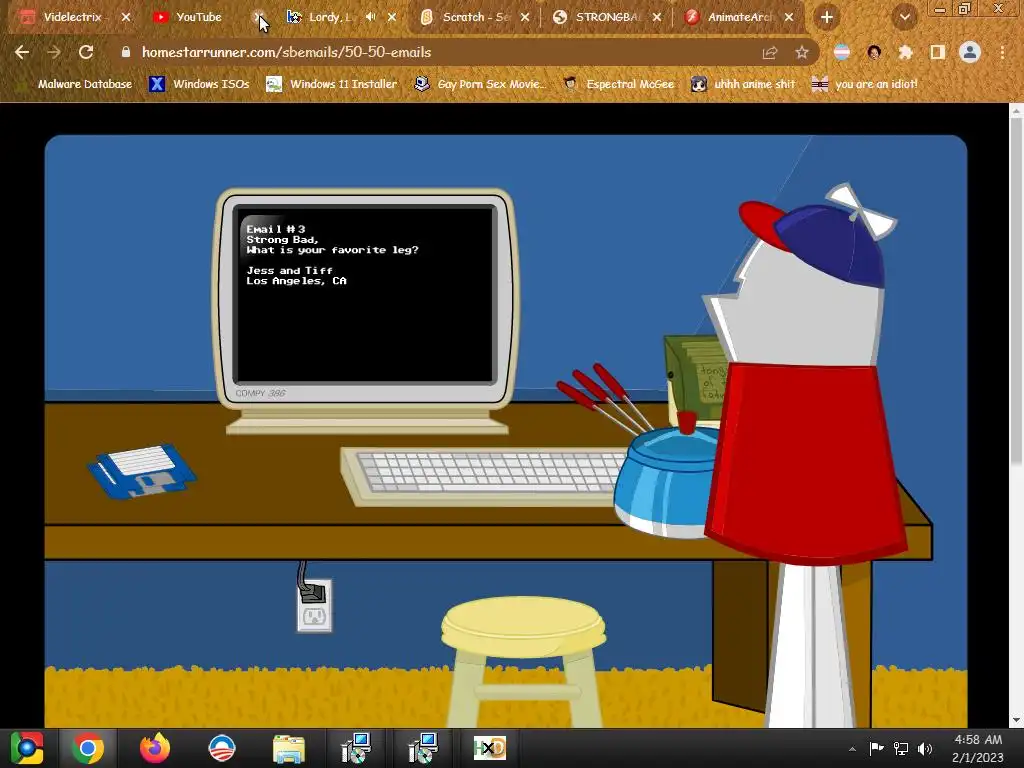The width and height of the screenshot is (1024, 768).
Task: Open network status tray icon
Action: coord(901,748)
